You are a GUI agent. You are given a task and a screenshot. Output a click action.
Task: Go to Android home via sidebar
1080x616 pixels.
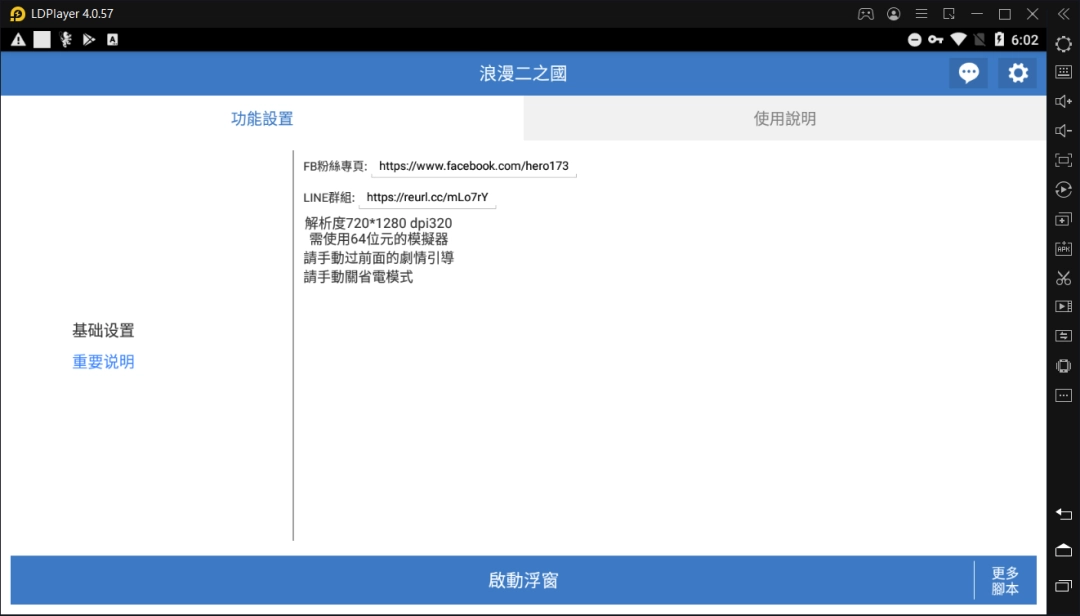click(1063, 550)
